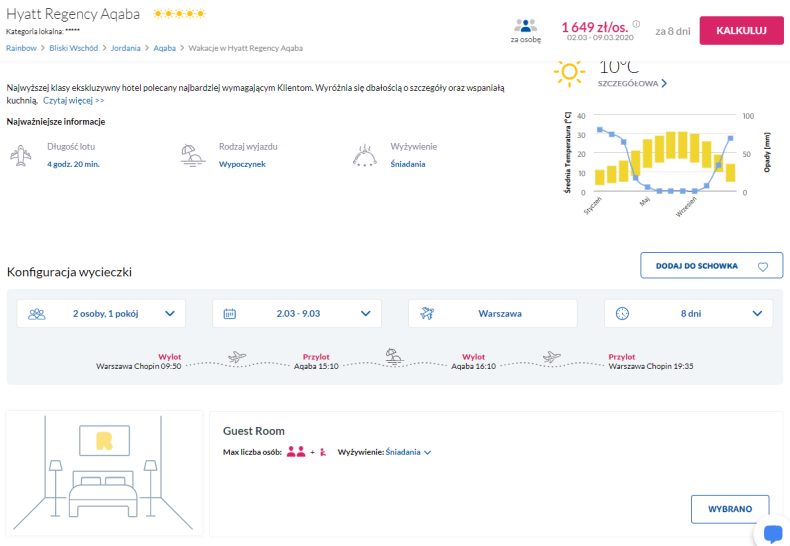Click the Guest Room title
Viewport: 790px width, 546px height.
pos(254,431)
